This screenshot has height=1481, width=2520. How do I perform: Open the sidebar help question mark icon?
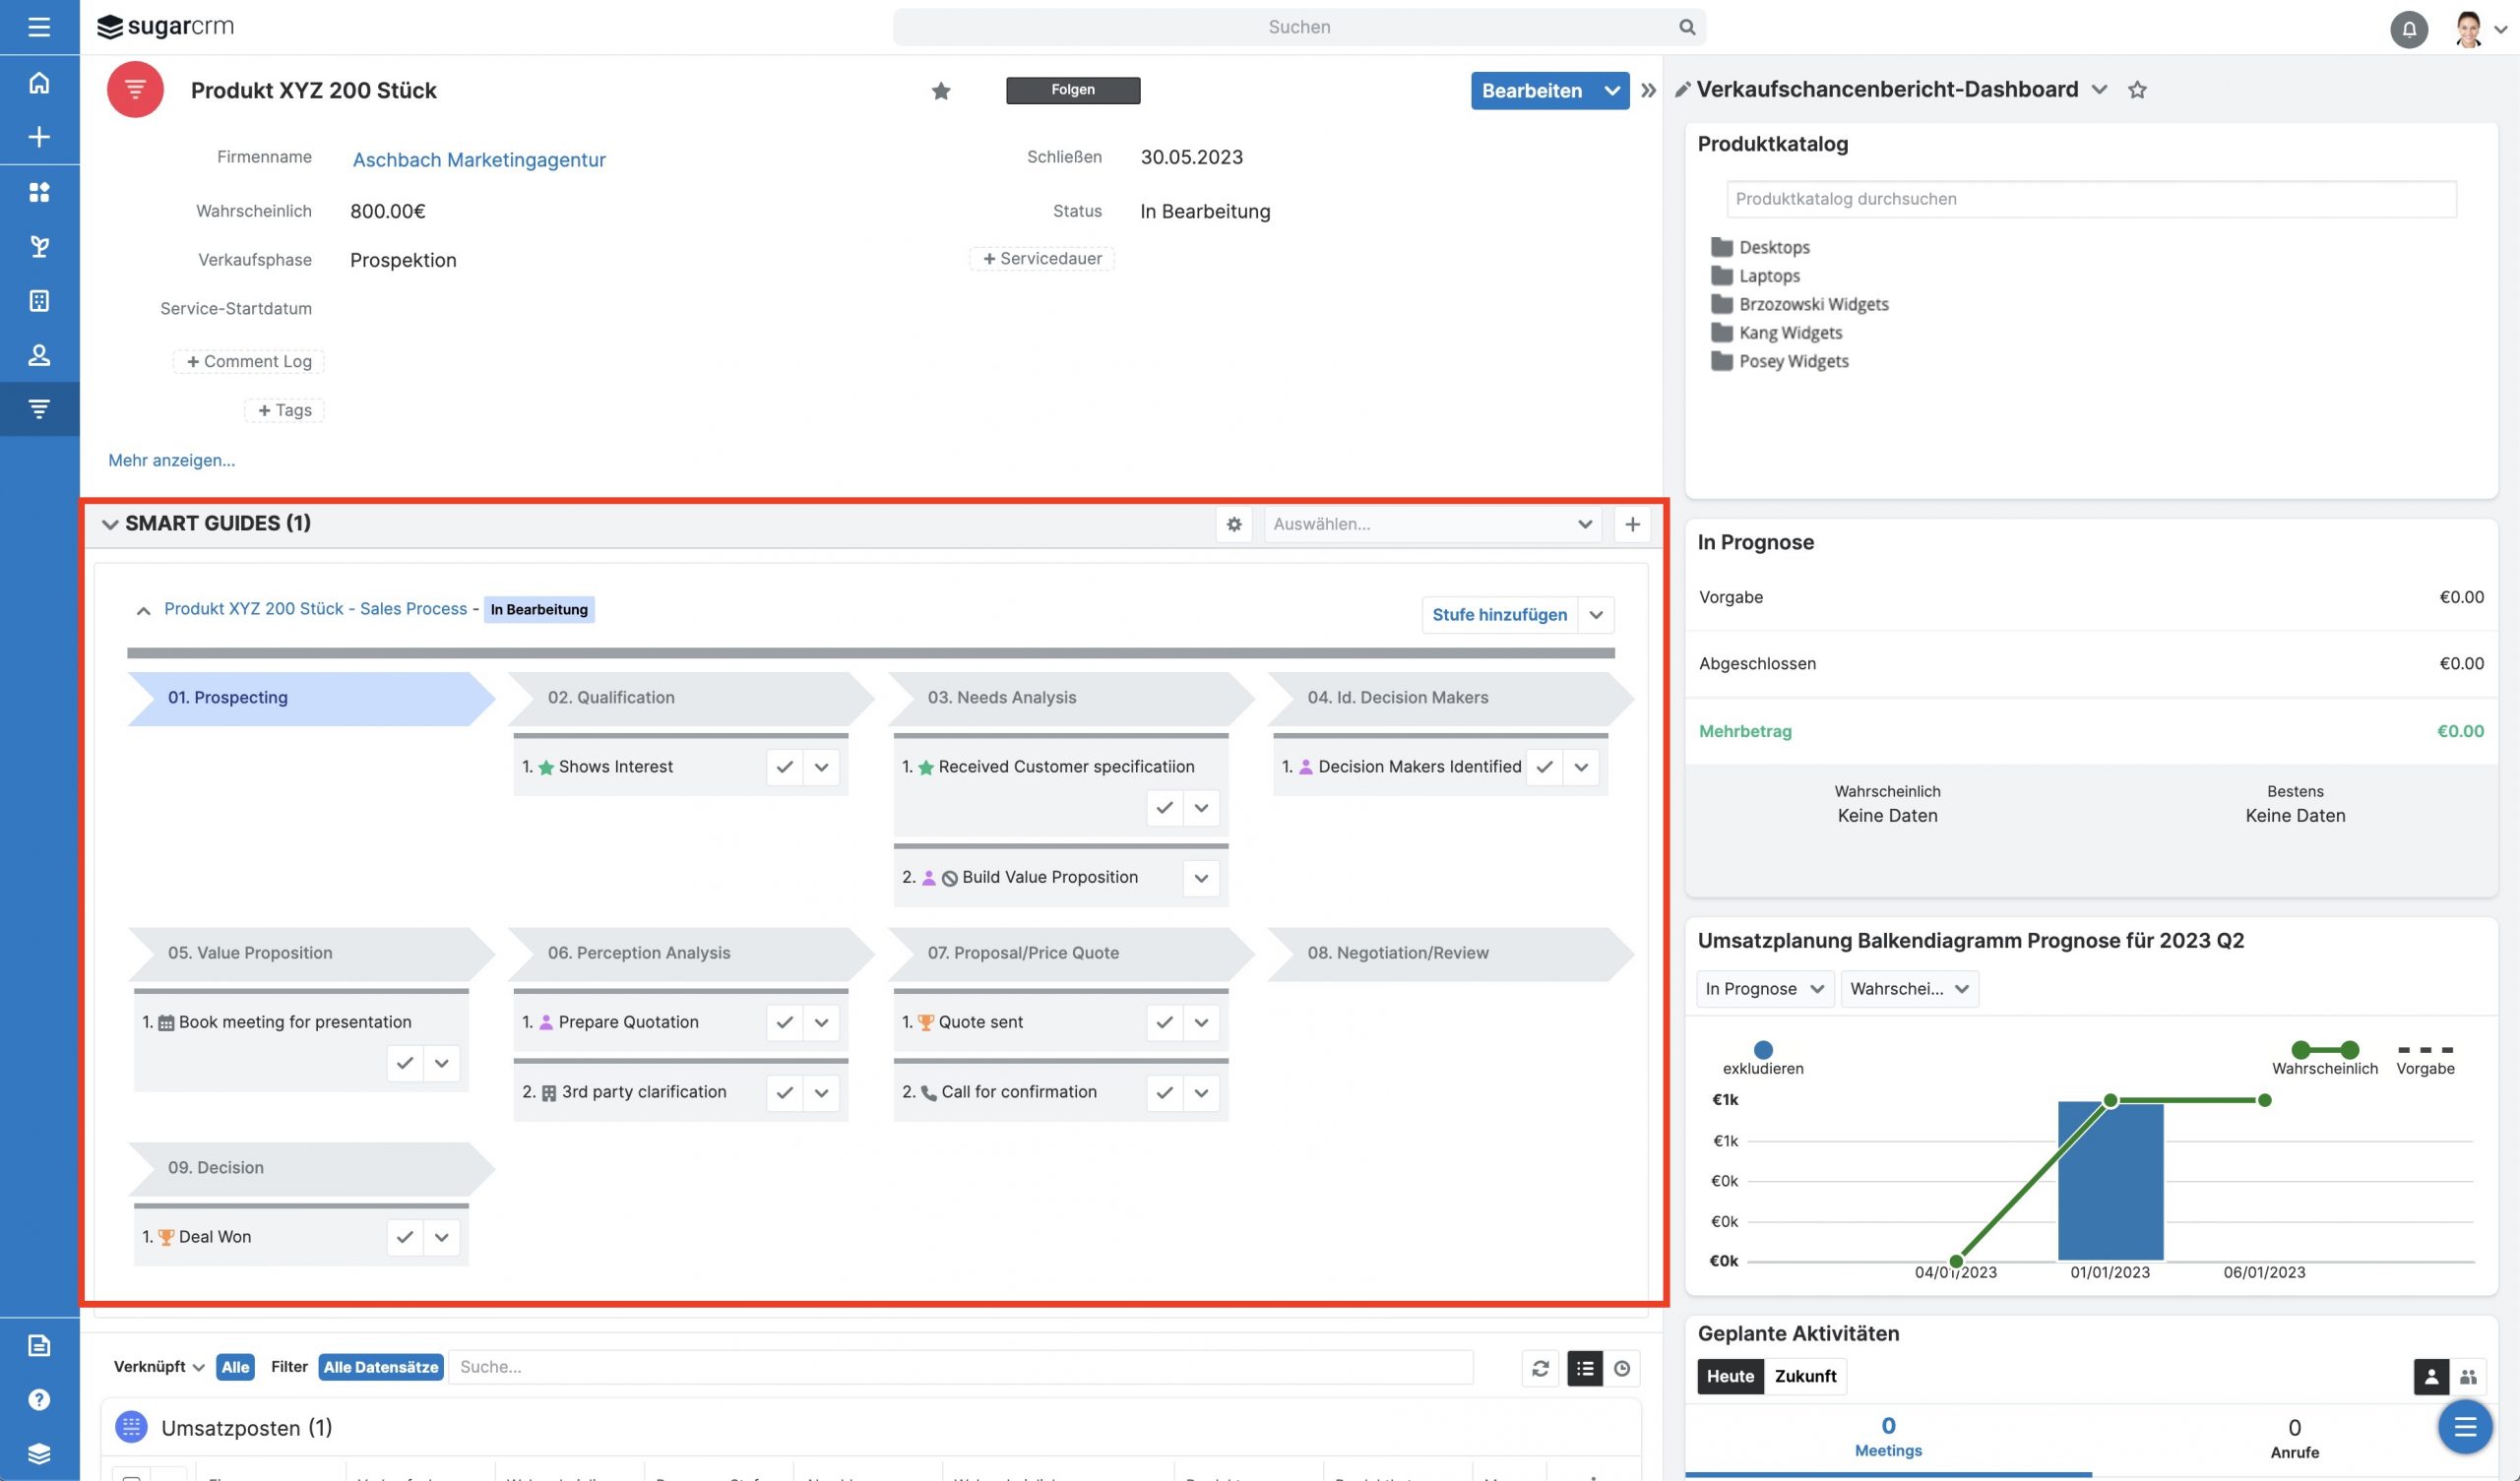coord(39,1399)
